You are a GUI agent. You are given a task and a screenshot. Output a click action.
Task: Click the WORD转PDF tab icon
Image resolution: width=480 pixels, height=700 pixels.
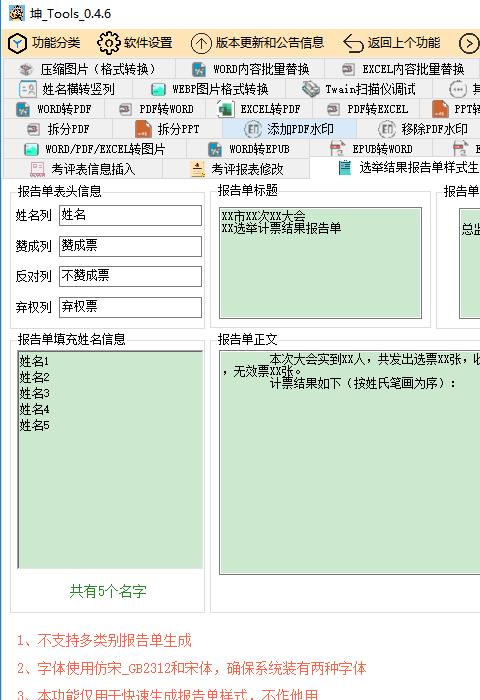23,109
